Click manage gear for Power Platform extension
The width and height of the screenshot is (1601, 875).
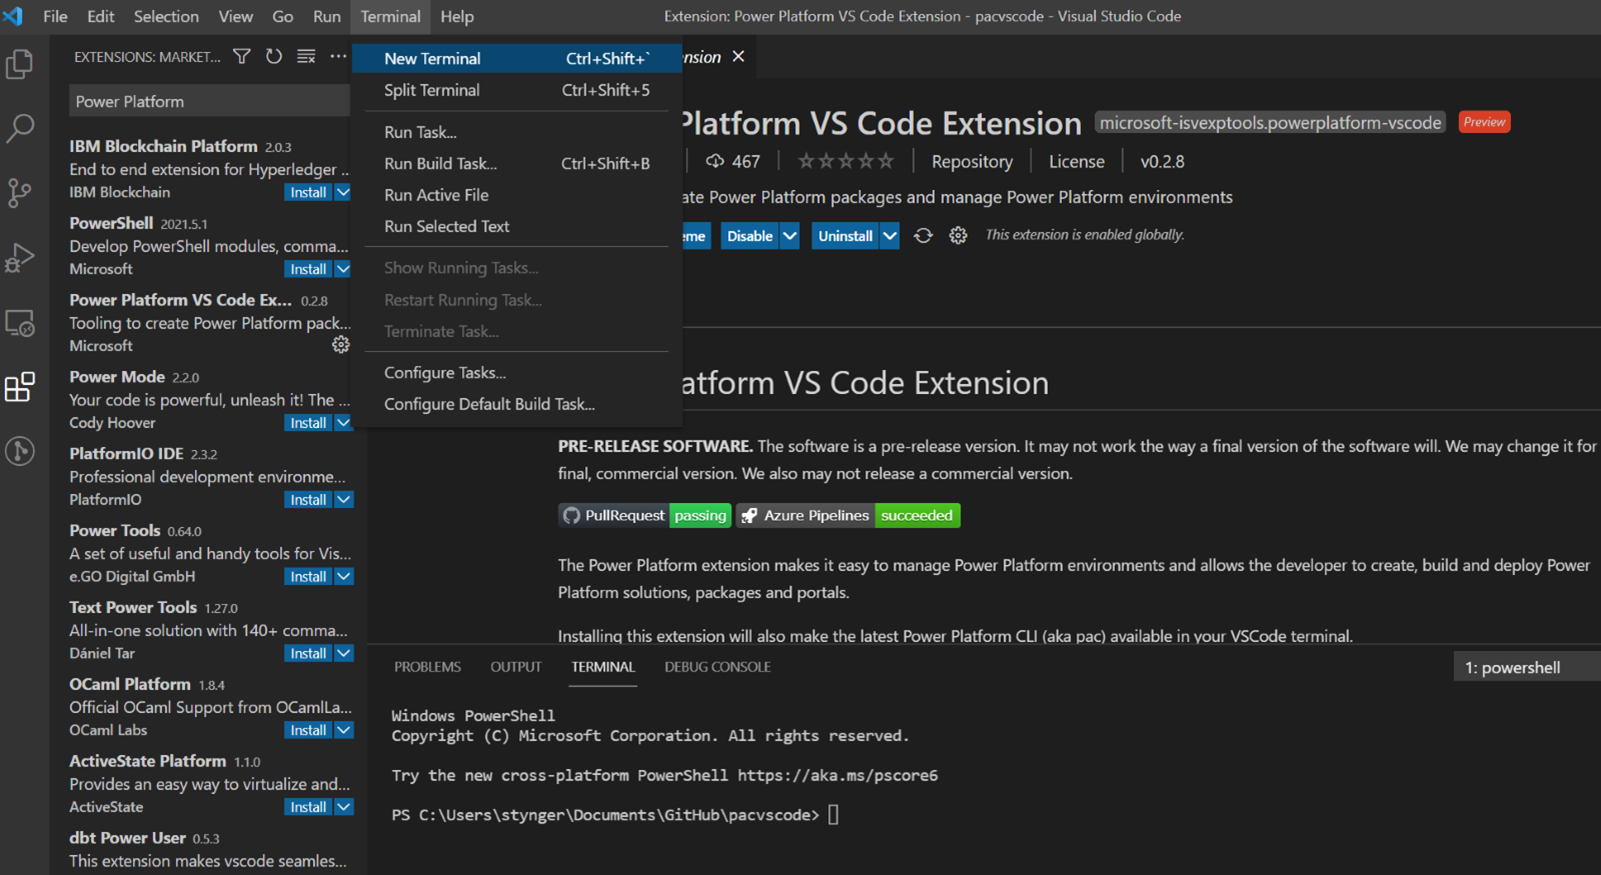[x=341, y=345]
